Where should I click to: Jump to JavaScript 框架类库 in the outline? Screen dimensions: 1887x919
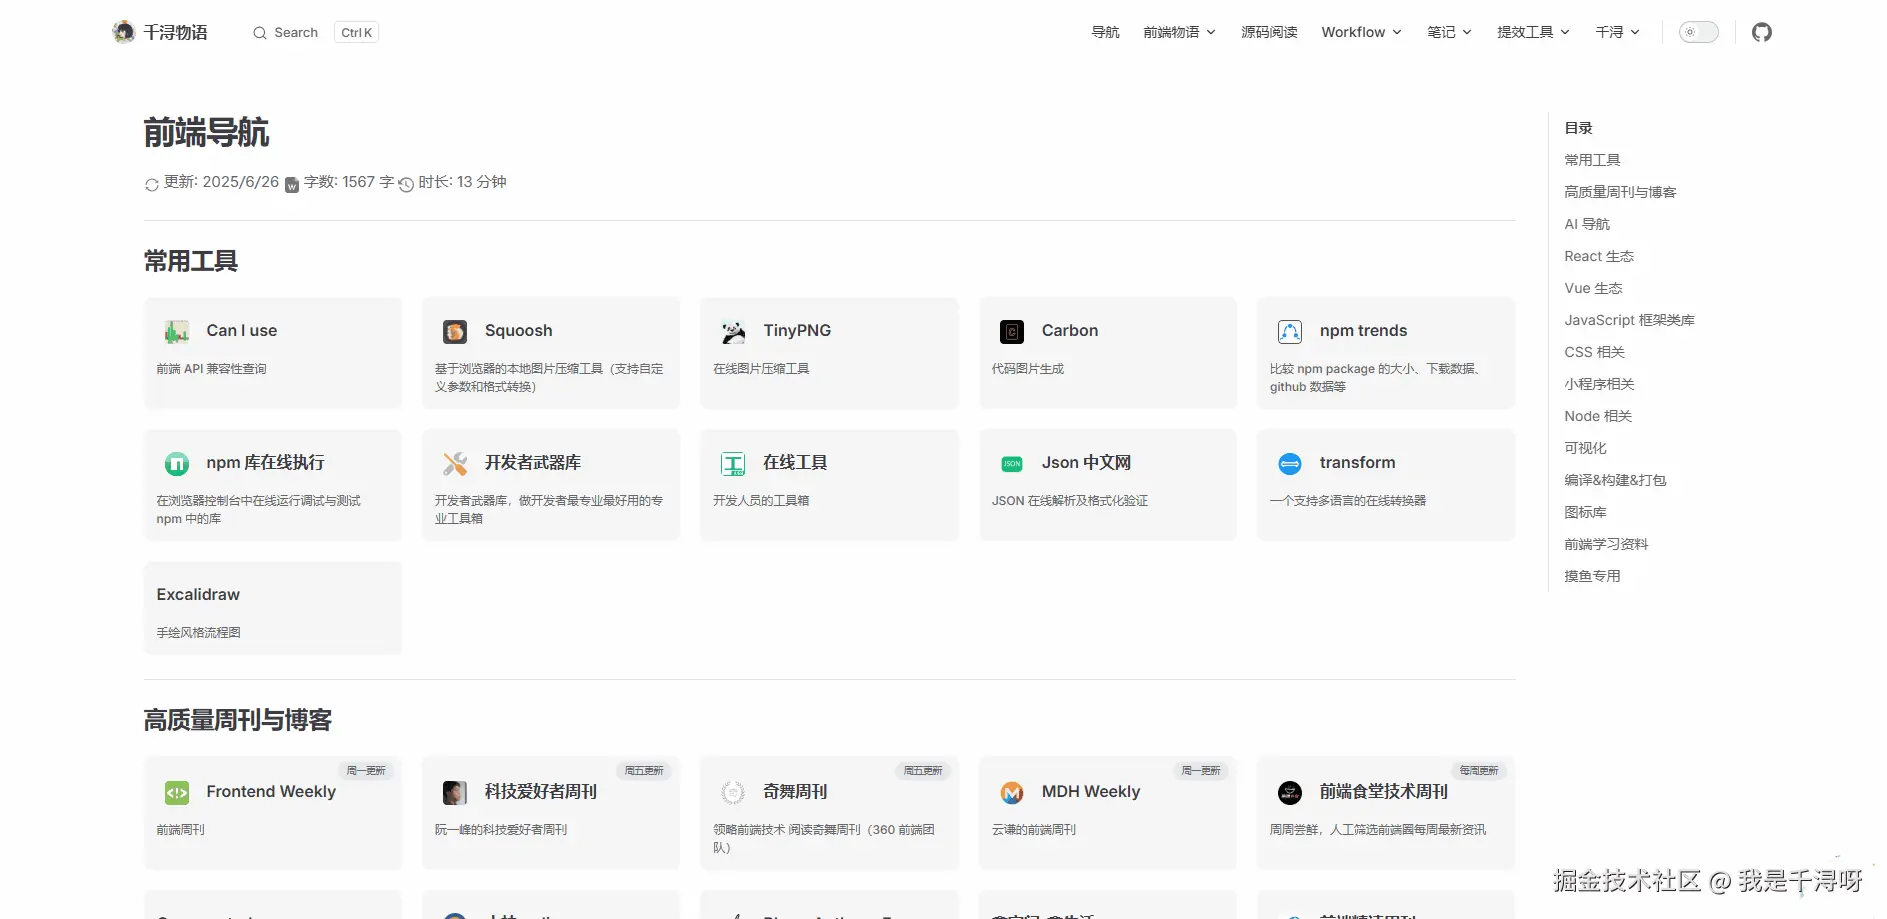pyautogui.click(x=1629, y=320)
